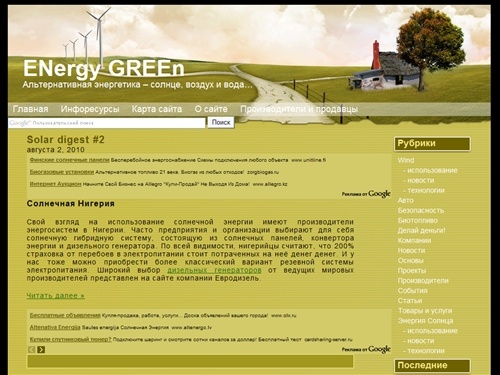The width and height of the screenshot is (500, 375).
Task: Open the Биогазовые установки ad link
Action: pos(62,172)
